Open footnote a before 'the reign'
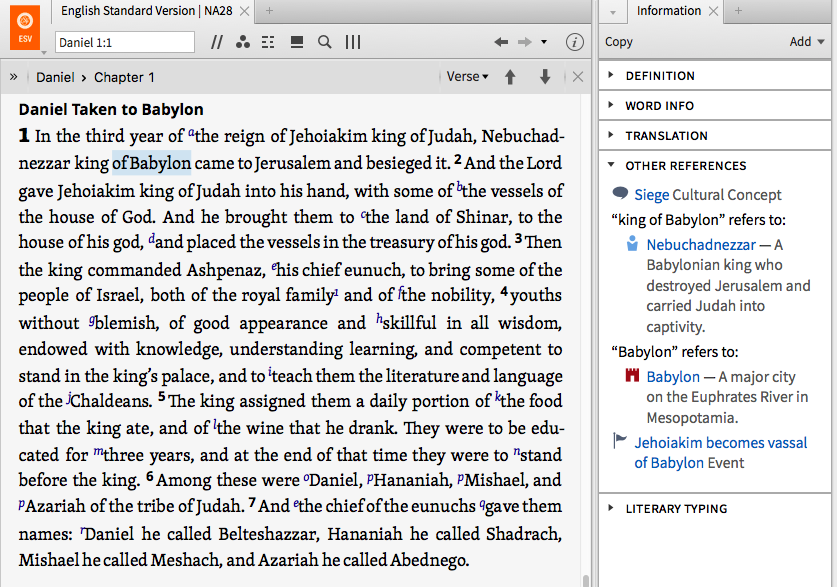This screenshot has height=587, width=837. [191, 132]
